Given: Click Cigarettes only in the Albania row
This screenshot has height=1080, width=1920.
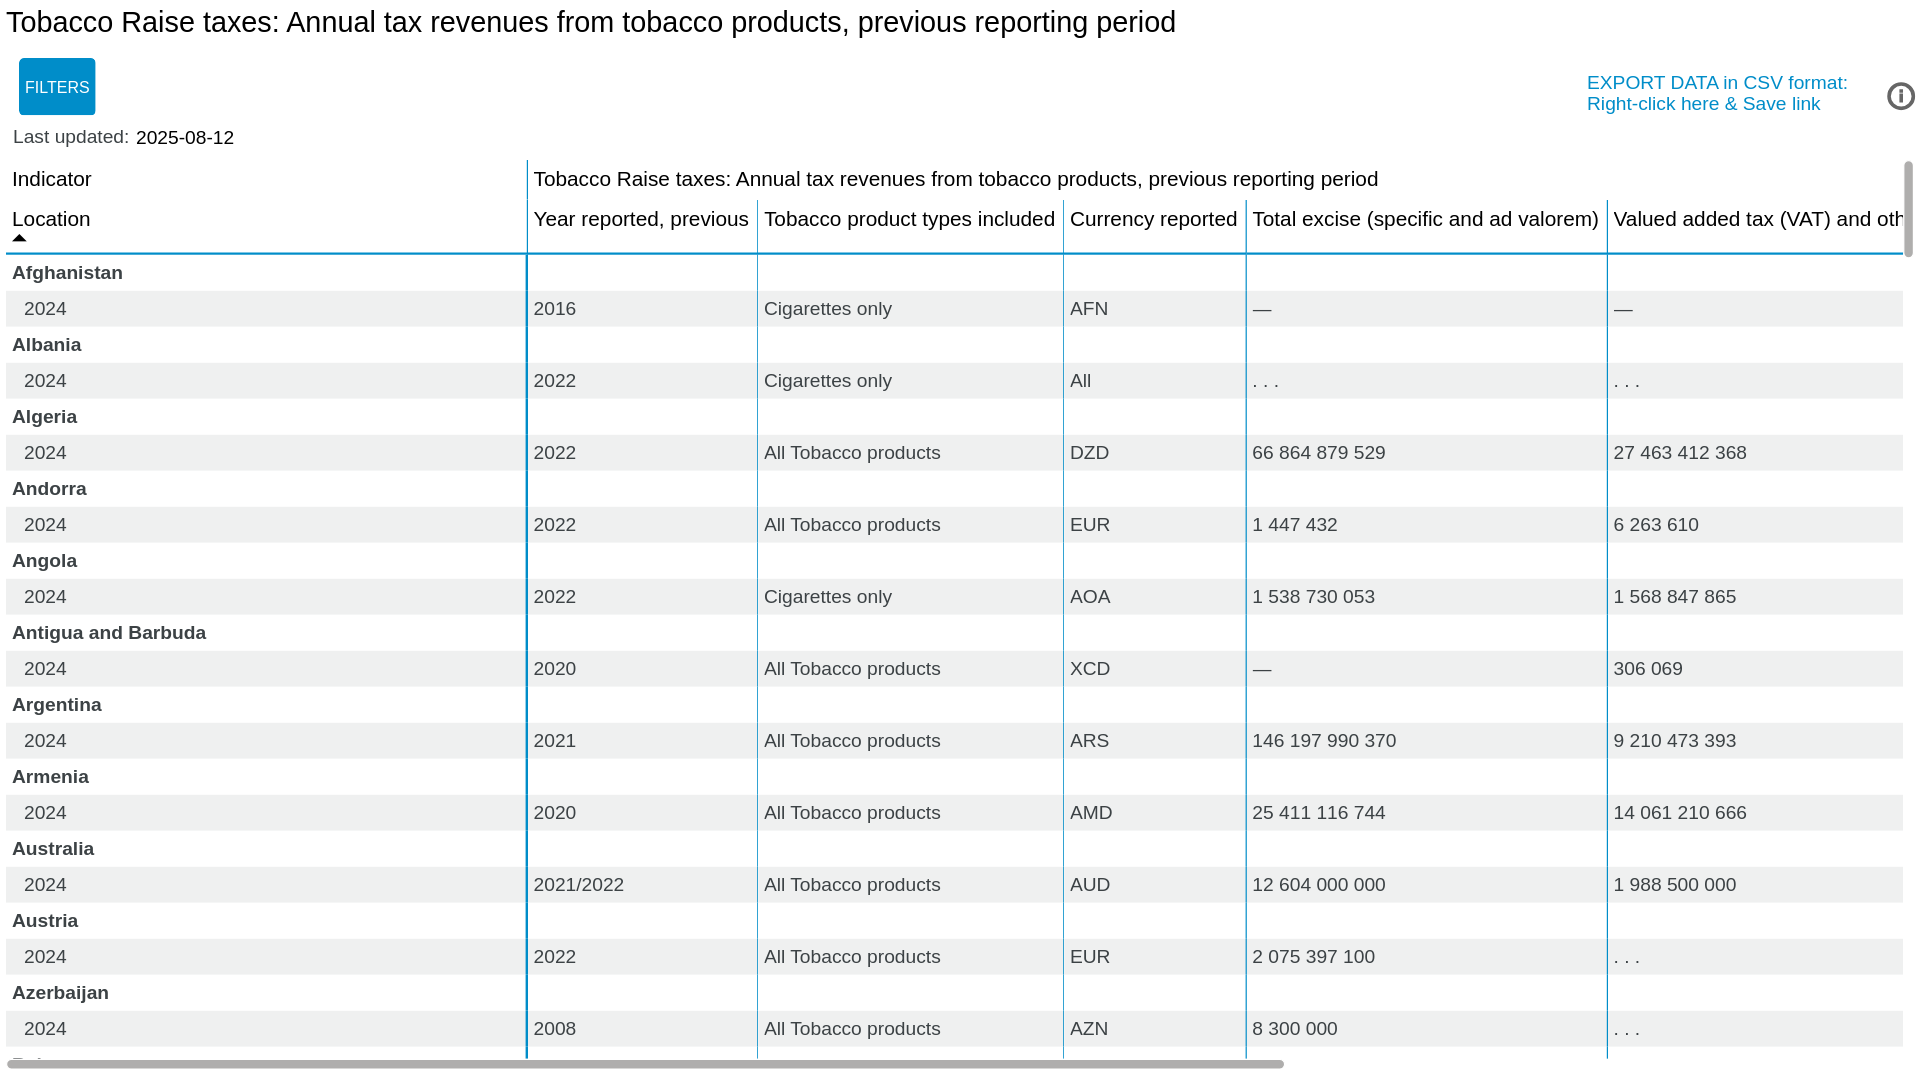Looking at the screenshot, I should pyautogui.click(x=828, y=381).
